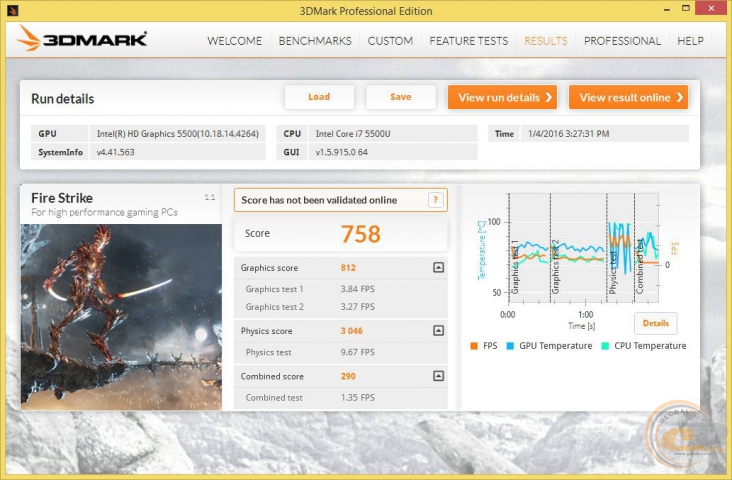Go to the Welcome tab
Viewport: 732px width, 480px height.
click(234, 41)
